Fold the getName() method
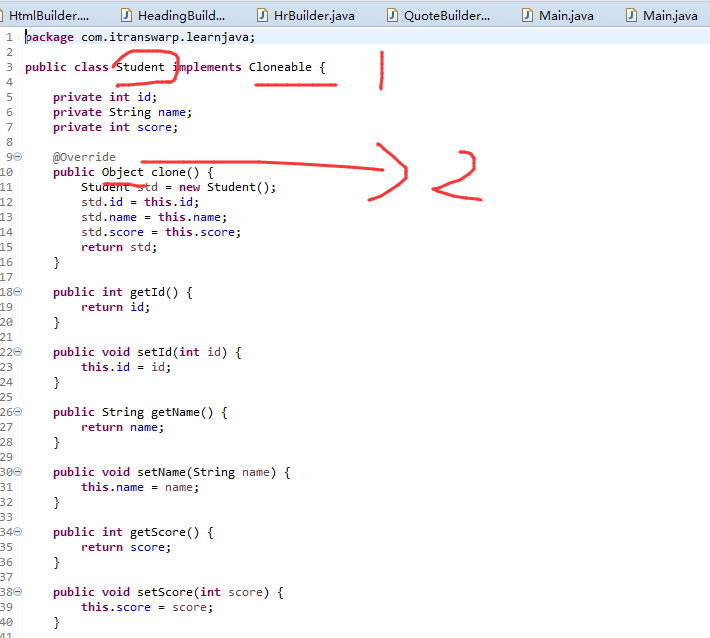710x638 pixels. click(17, 412)
